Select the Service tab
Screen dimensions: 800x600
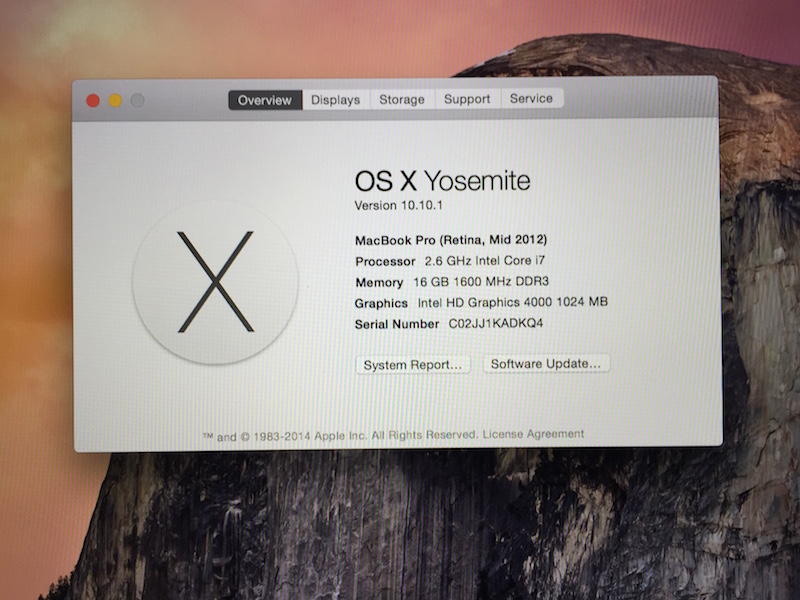pos(532,98)
